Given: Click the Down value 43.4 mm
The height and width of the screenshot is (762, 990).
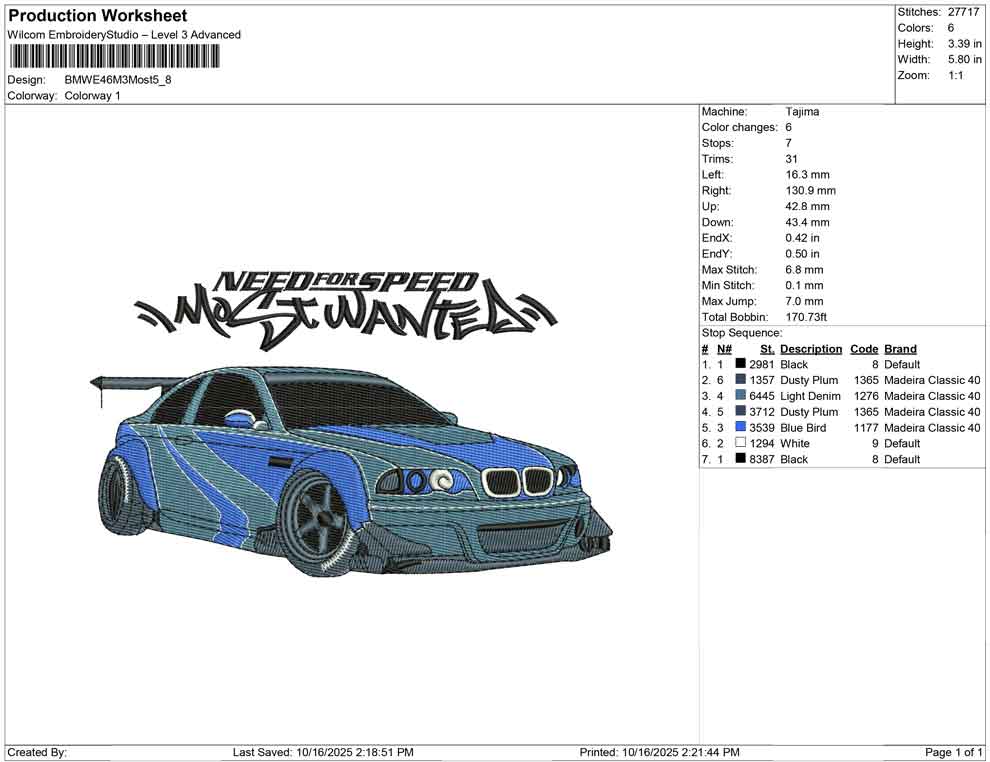Looking at the screenshot, I should point(808,222).
